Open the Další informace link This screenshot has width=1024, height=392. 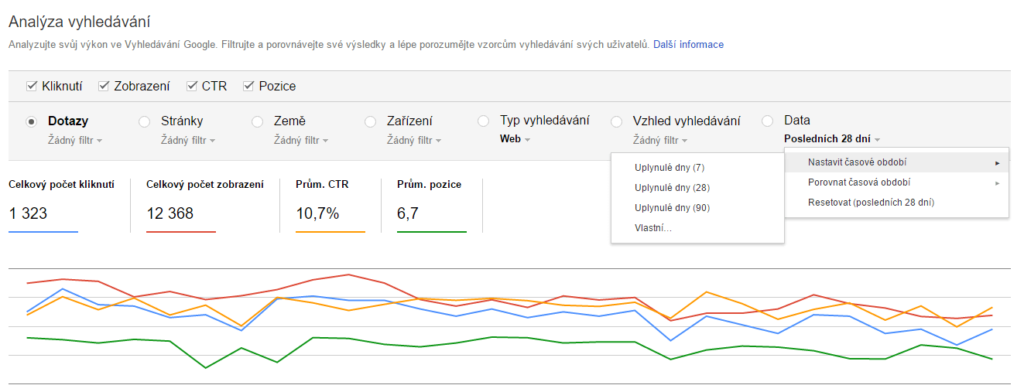[688, 45]
